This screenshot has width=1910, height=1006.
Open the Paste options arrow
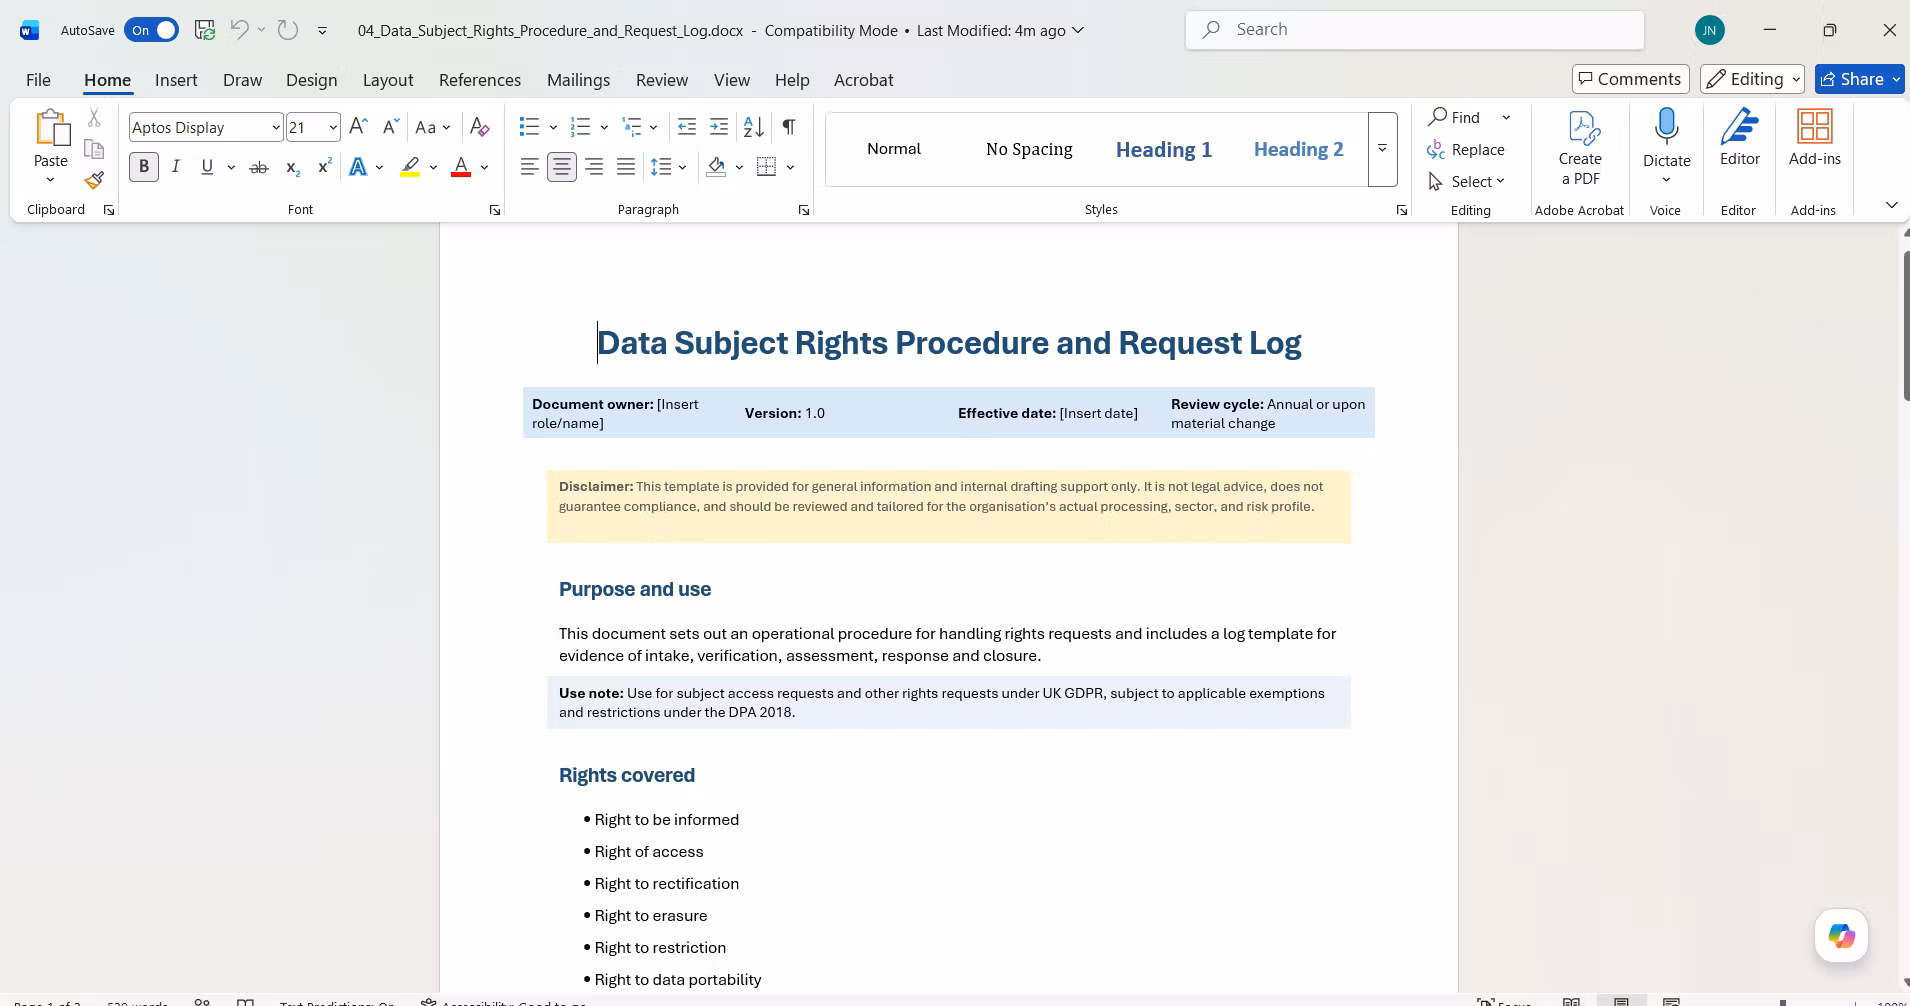click(x=51, y=179)
